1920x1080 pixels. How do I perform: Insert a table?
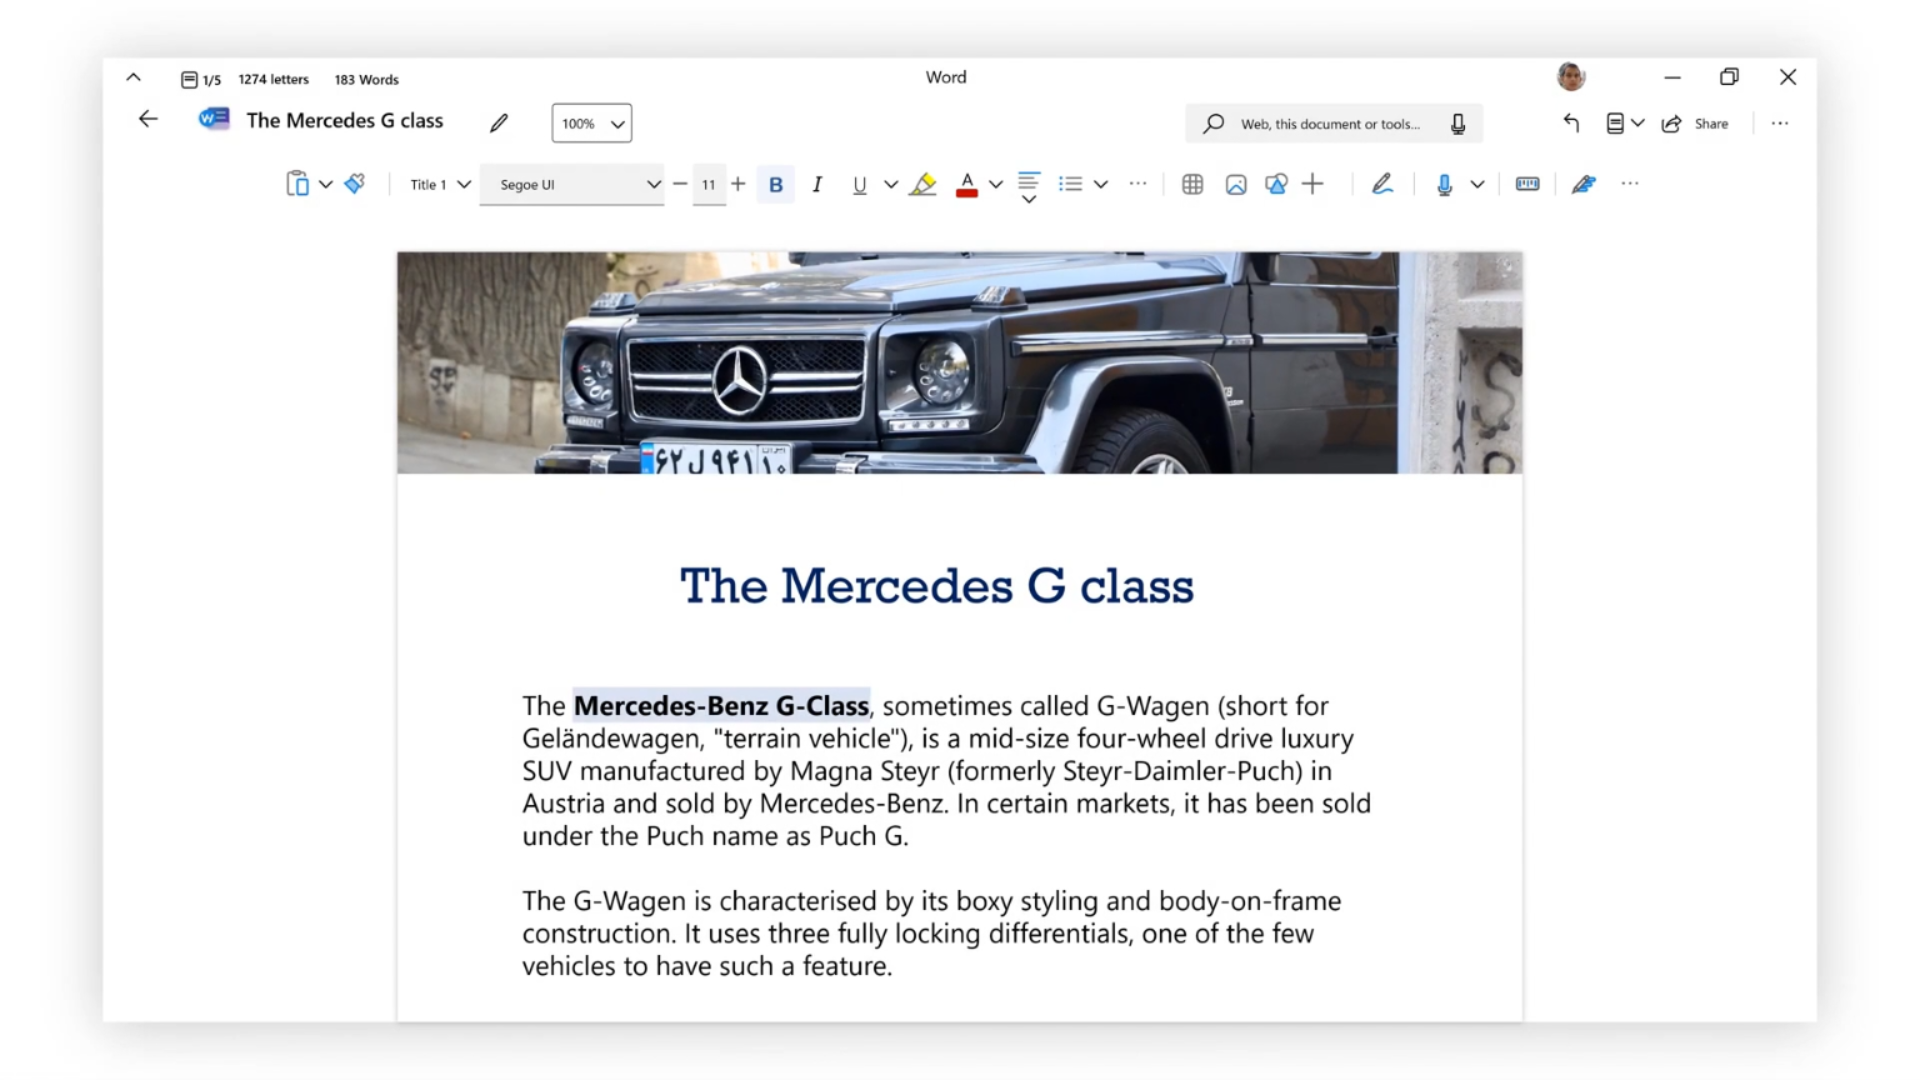[1192, 184]
